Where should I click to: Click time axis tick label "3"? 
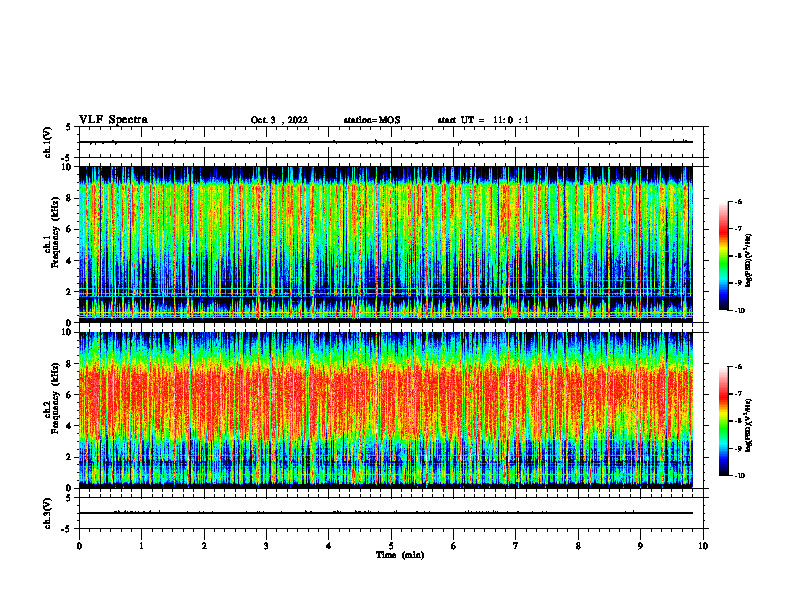266,546
